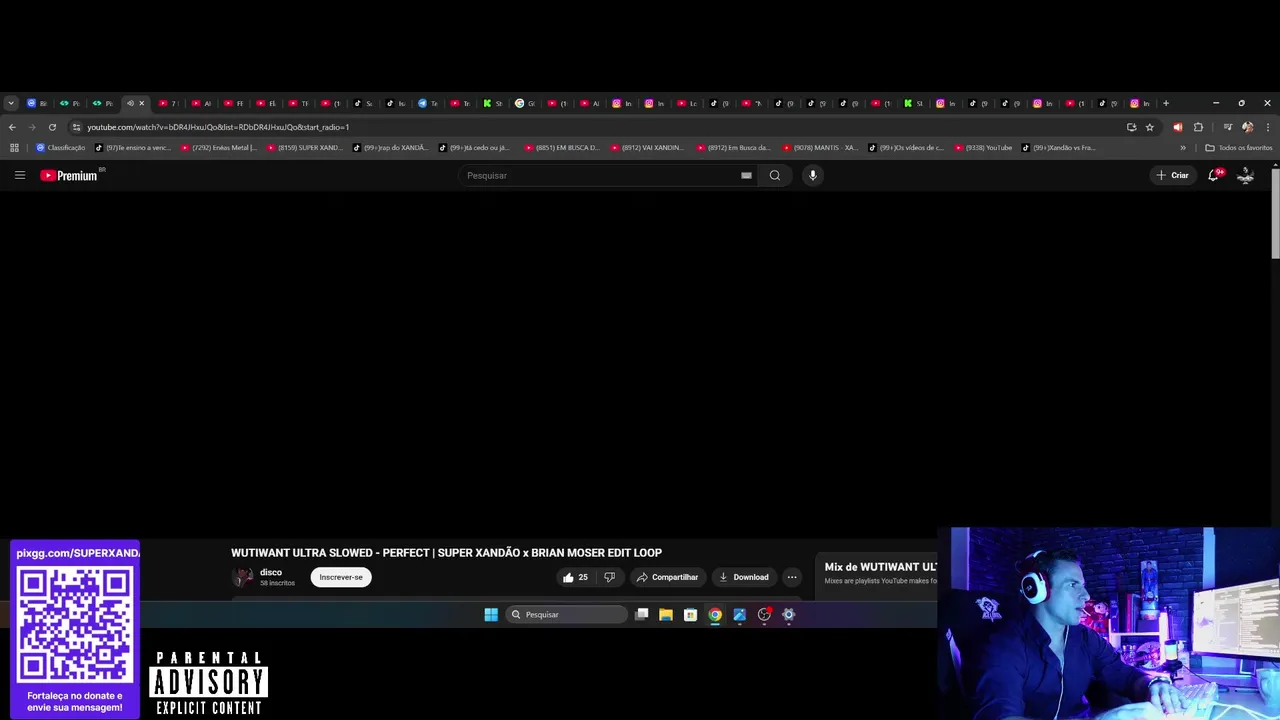Click the page vertical scrollbar
The image size is (1280, 720).
pyautogui.click(x=1275, y=215)
